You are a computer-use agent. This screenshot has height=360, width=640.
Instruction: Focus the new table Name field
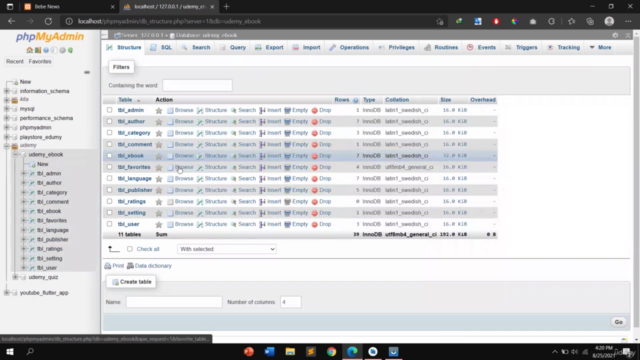(174, 302)
